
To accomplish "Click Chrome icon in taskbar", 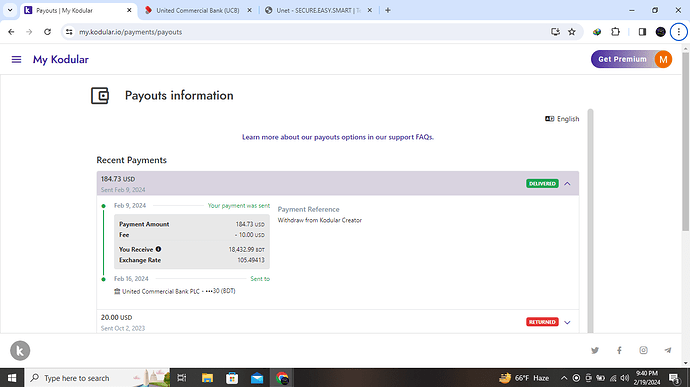I will (x=282, y=378).
